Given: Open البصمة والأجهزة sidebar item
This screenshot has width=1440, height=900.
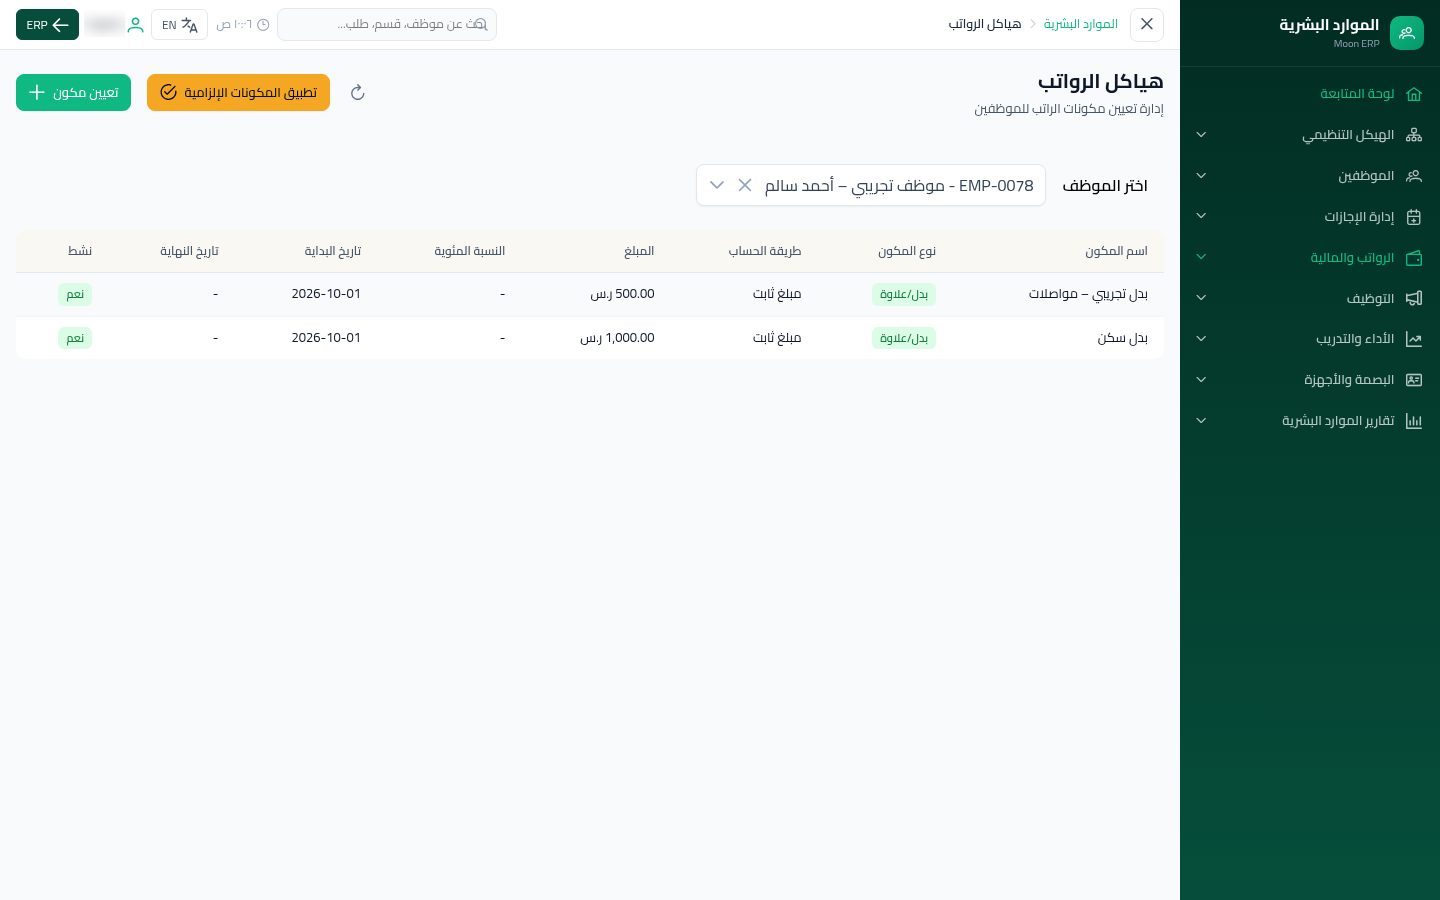Looking at the screenshot, I should [1310, 380].
